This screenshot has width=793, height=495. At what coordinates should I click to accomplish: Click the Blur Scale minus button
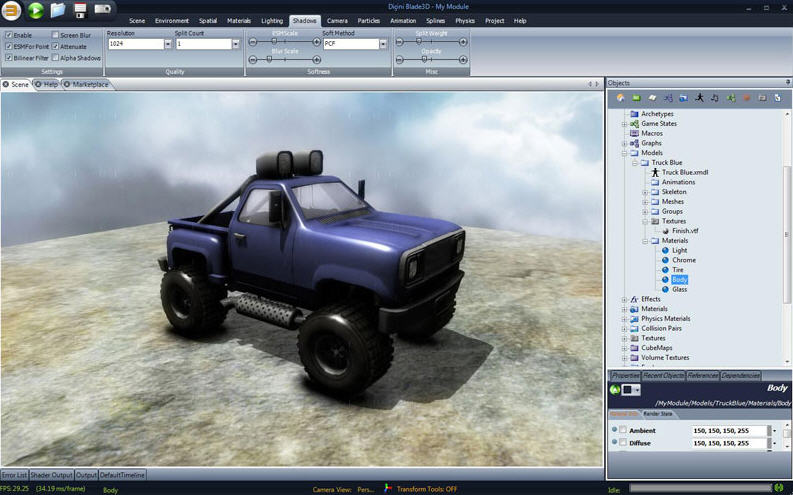[253, 60]
